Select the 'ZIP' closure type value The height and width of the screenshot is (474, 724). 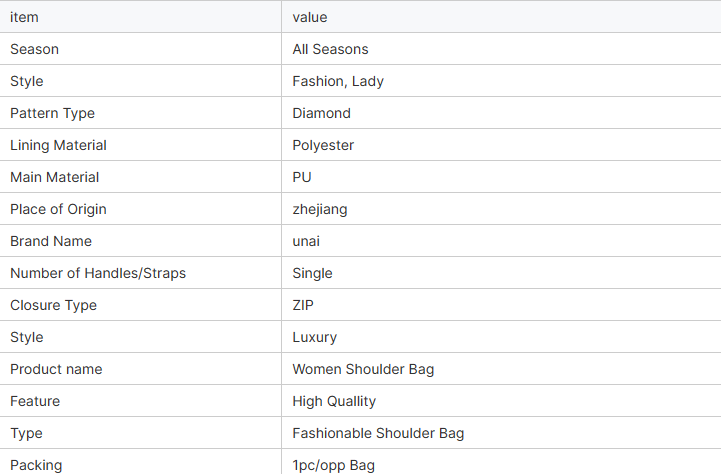pyautogui.click(x=303, y=305)
